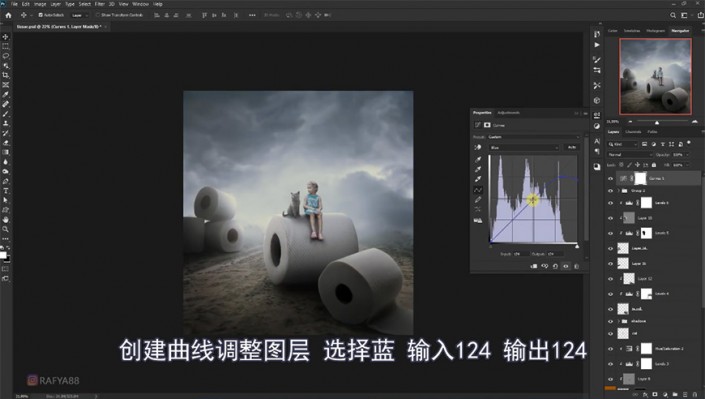This screenshot has height=399, width=705.
Task: Open the Filter menu
Action: [x=100, y=4]
